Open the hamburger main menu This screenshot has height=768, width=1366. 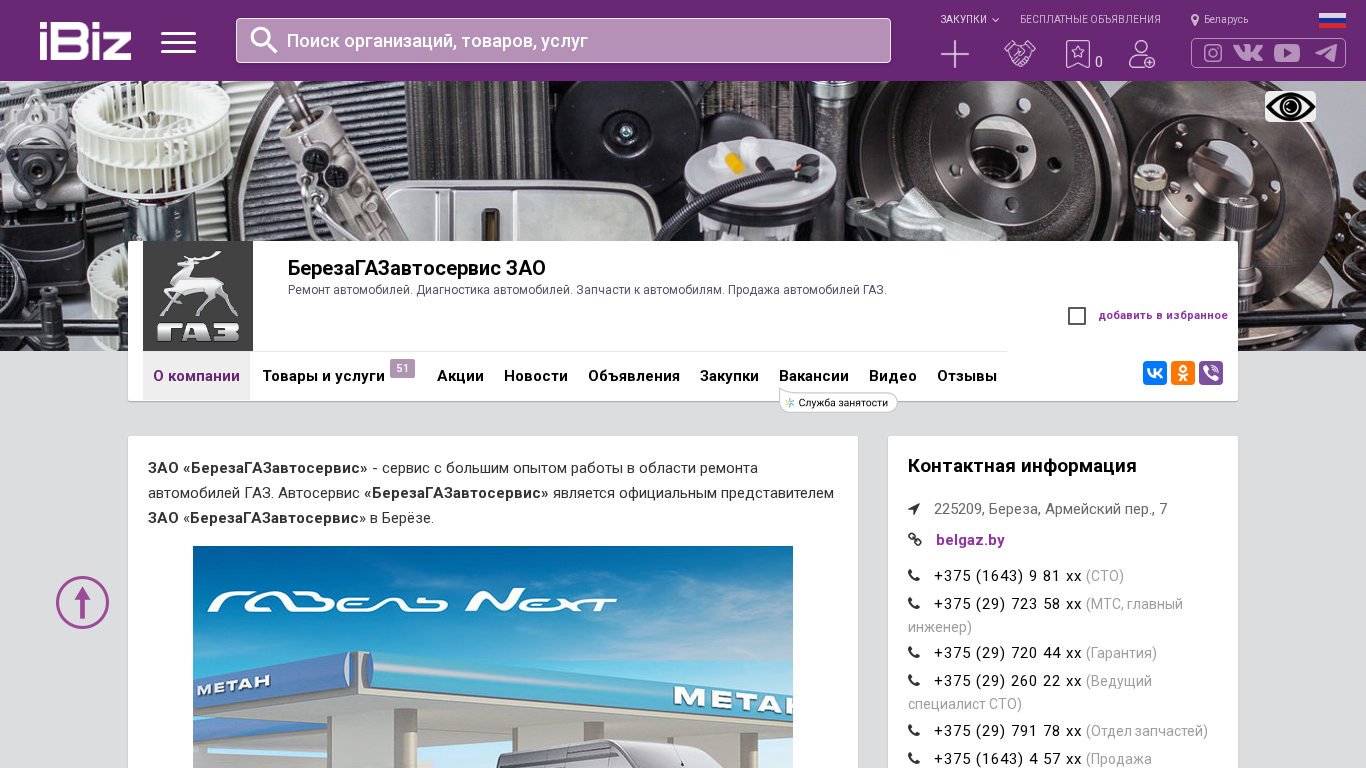point(178,42)
